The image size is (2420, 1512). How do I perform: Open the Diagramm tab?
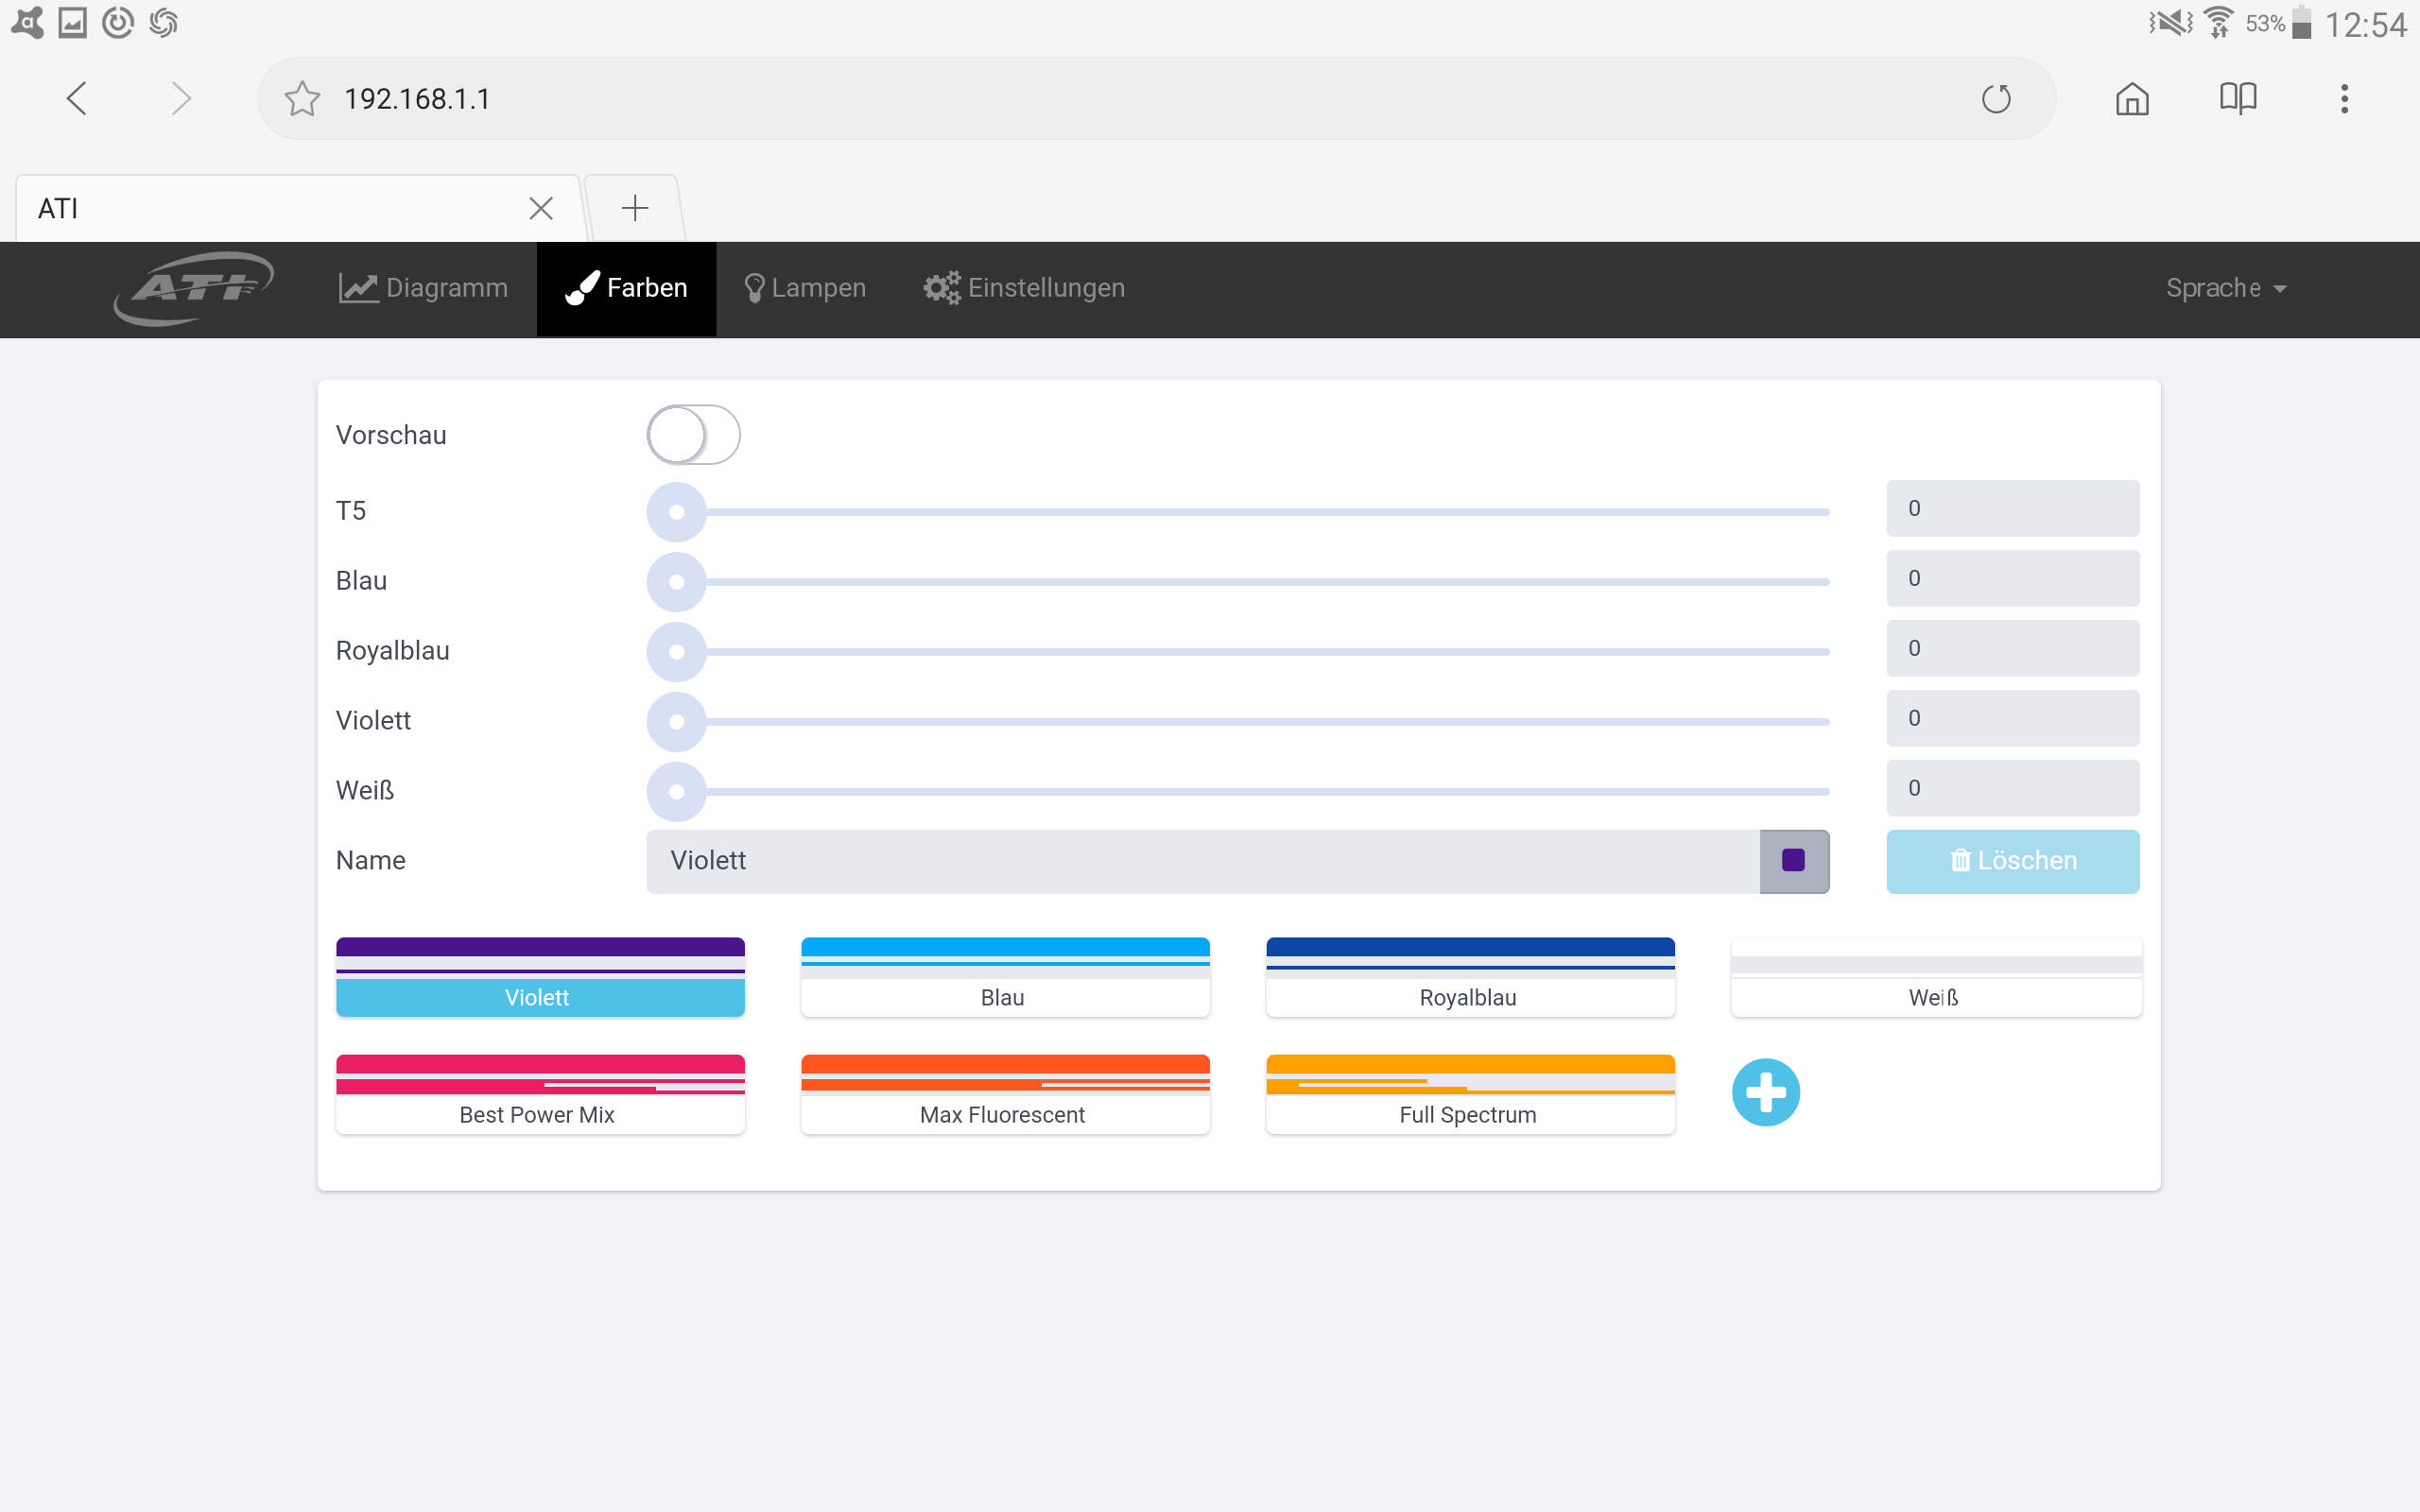[x=423, y=288]
